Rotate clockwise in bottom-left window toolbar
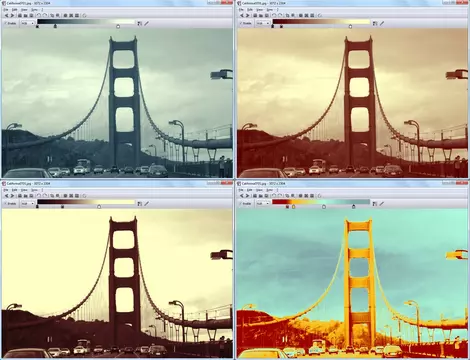 click(45, 196)
